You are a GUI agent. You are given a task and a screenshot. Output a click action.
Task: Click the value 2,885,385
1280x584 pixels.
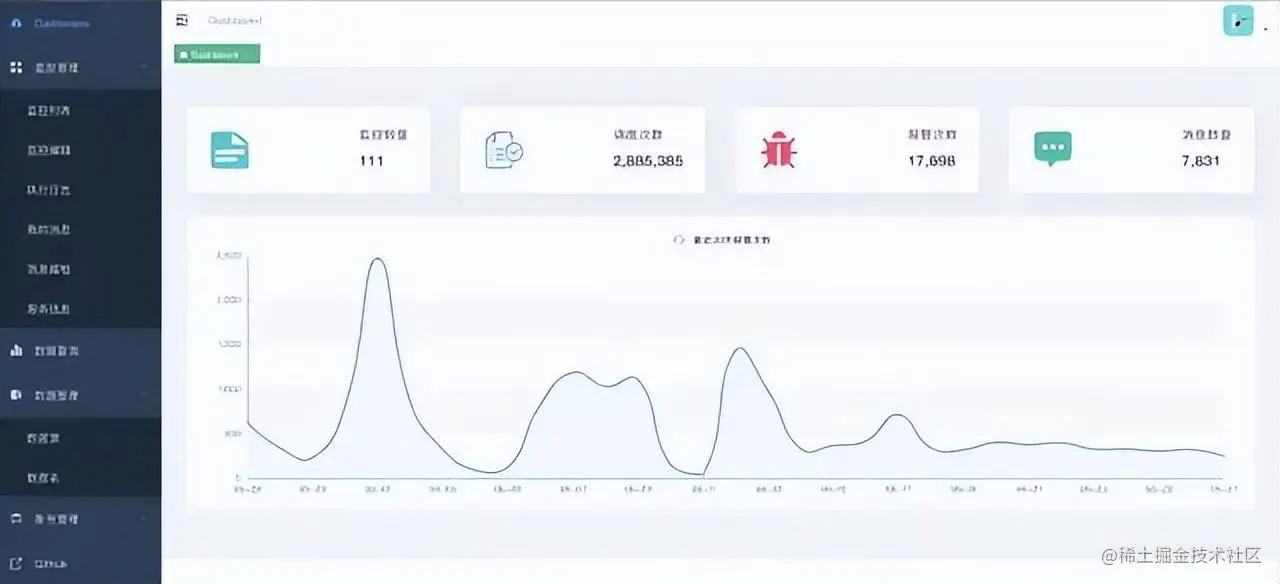pyautogui.click(x=648, y=160)
